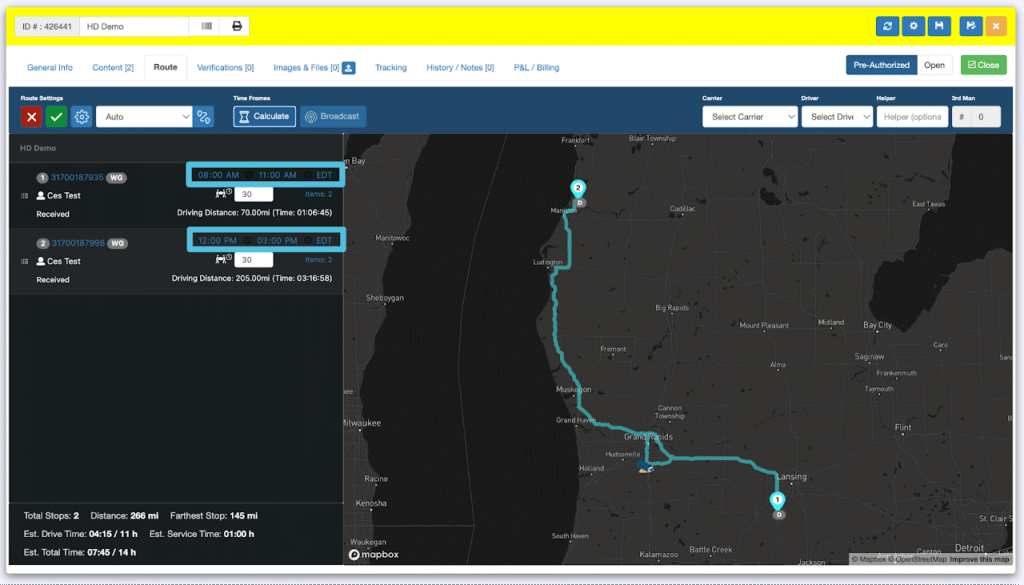Click map marker for stop 2

pos(578,189)
